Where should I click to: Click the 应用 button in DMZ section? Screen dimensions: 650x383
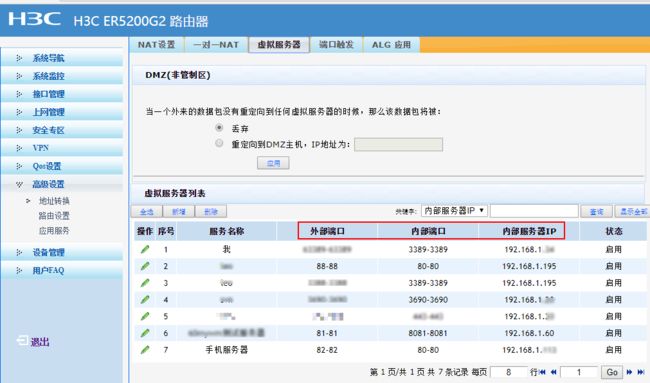click(273, 163)
